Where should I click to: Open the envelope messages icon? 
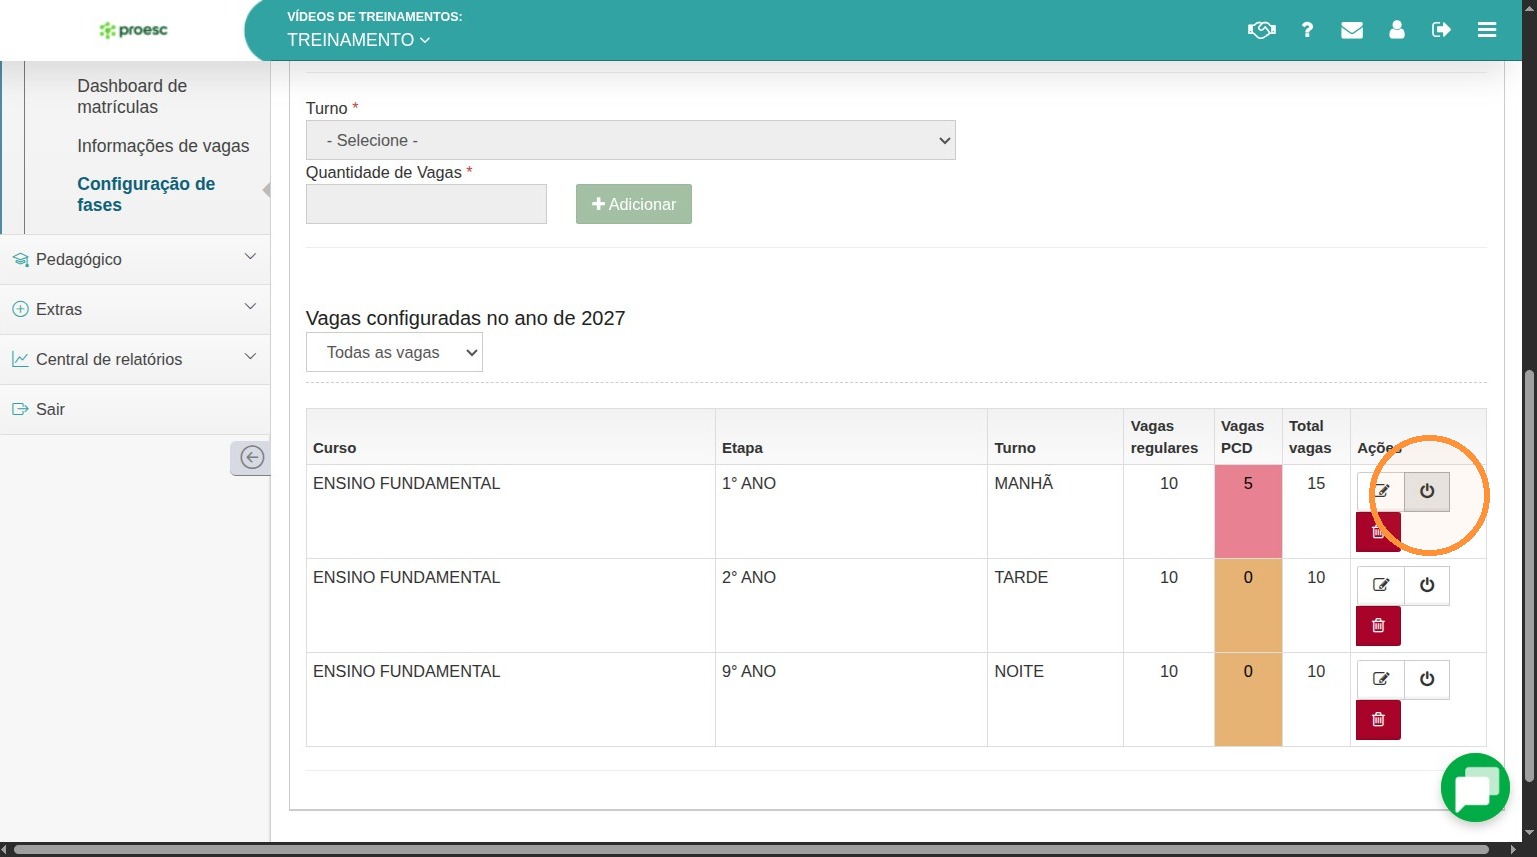click(1352, 30)
